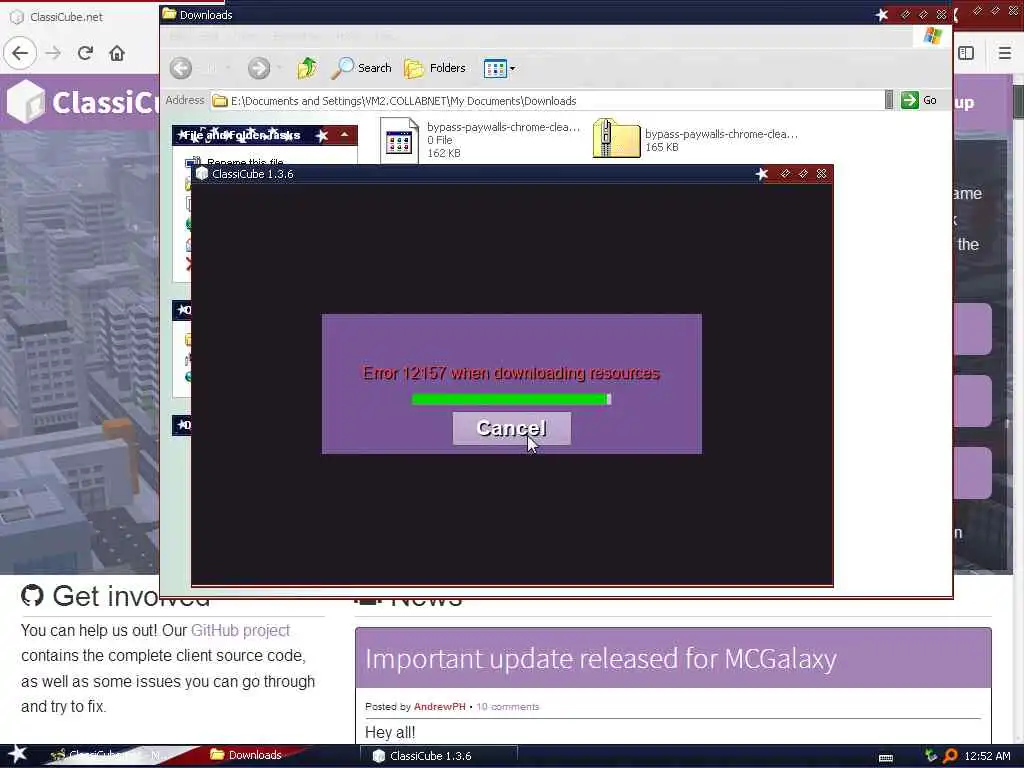Click the GitHub icon beside Get involved
The image size is (1024, 768).
point(32,596)
